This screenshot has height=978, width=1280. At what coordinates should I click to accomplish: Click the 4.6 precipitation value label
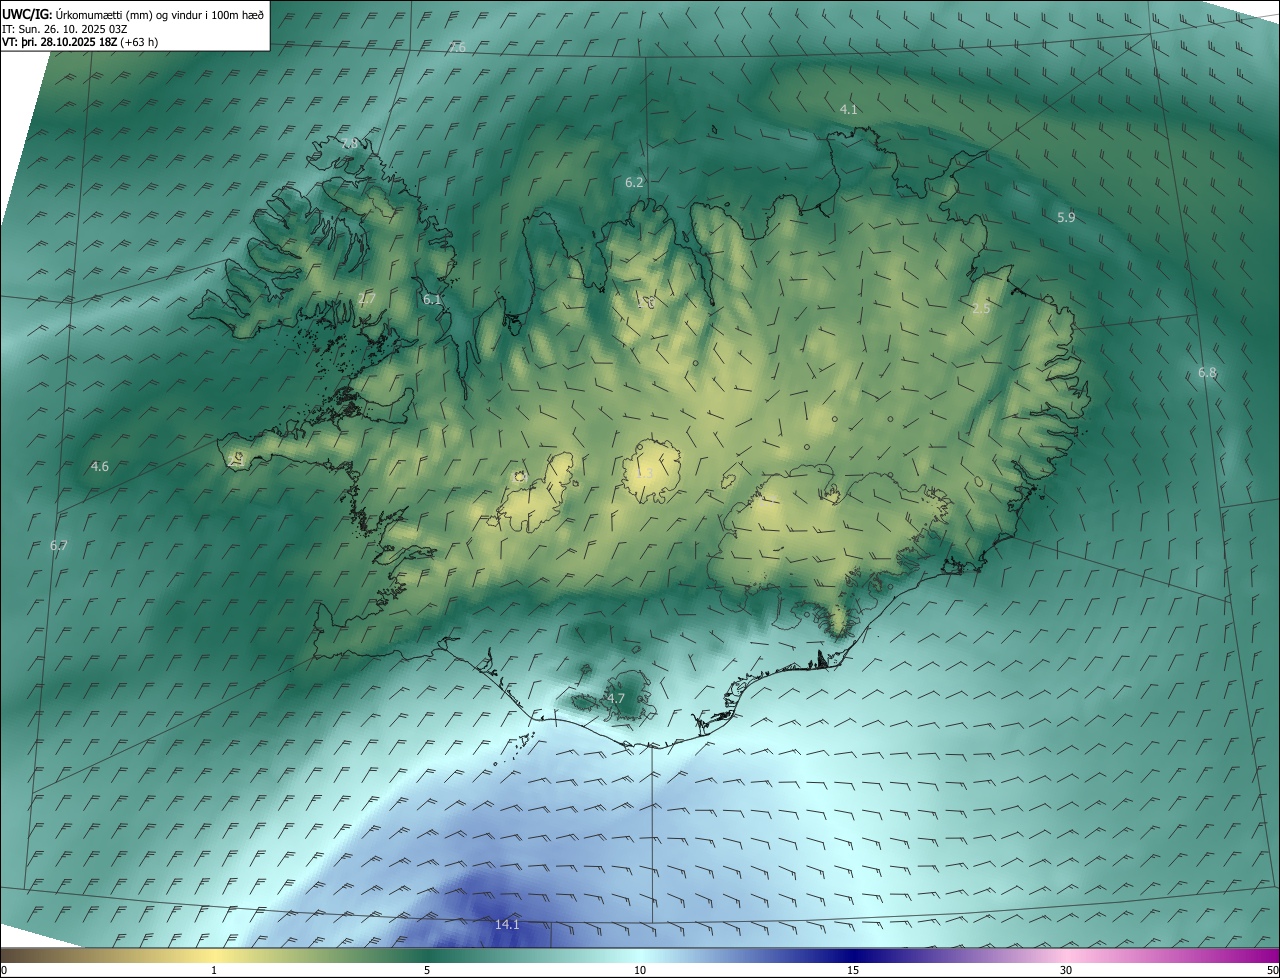pyautogui.click(x=99, y=466)
